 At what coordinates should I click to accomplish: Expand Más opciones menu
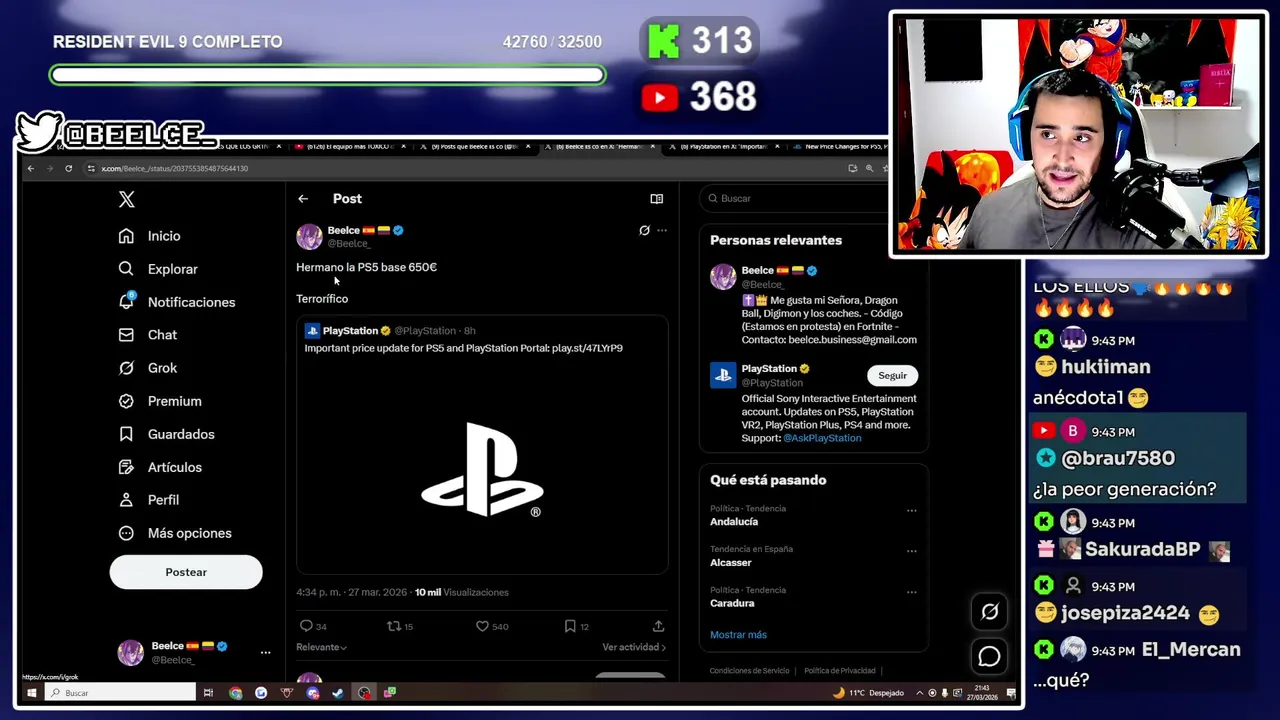(175, 533)
